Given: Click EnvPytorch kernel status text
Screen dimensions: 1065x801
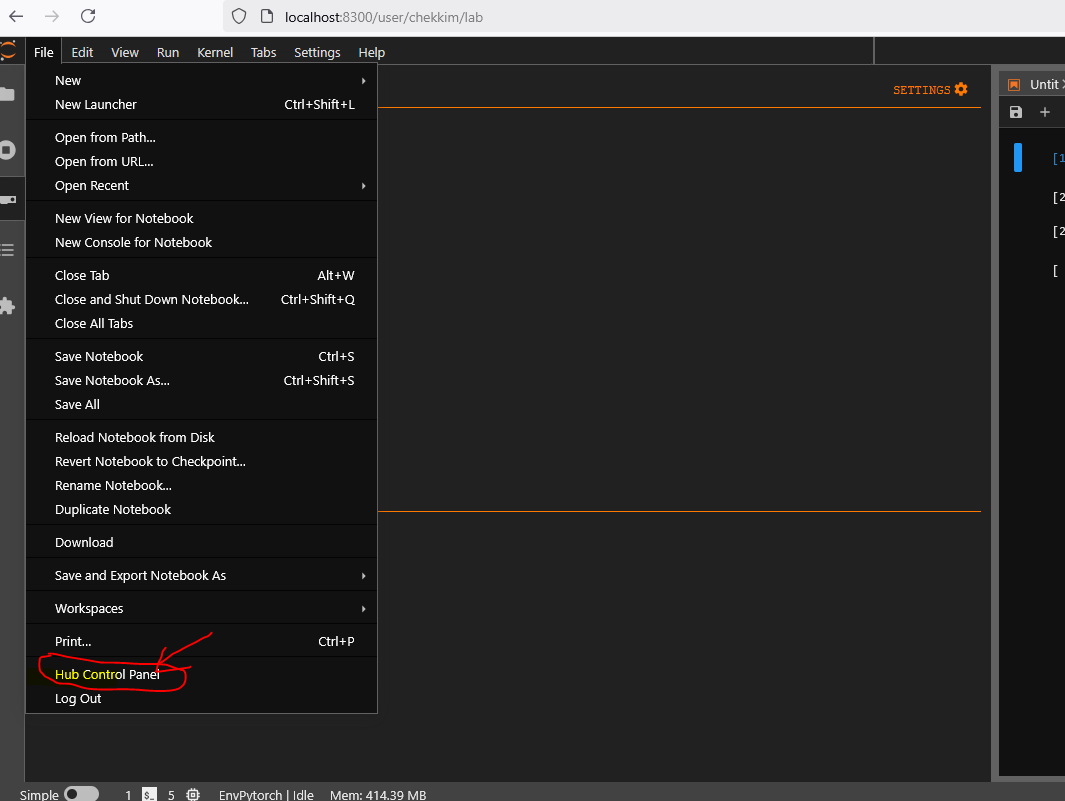Looking at the screenshot, I should tap(266, 795).
